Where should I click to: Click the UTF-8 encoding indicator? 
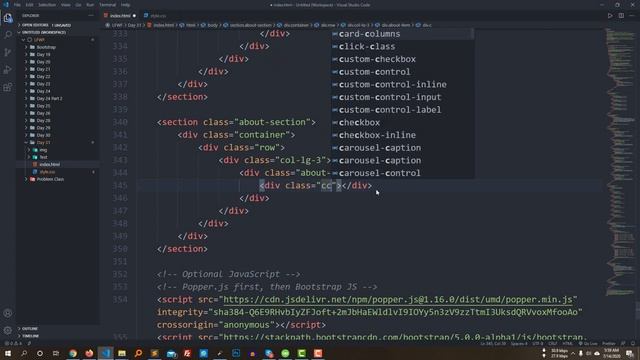538,344
